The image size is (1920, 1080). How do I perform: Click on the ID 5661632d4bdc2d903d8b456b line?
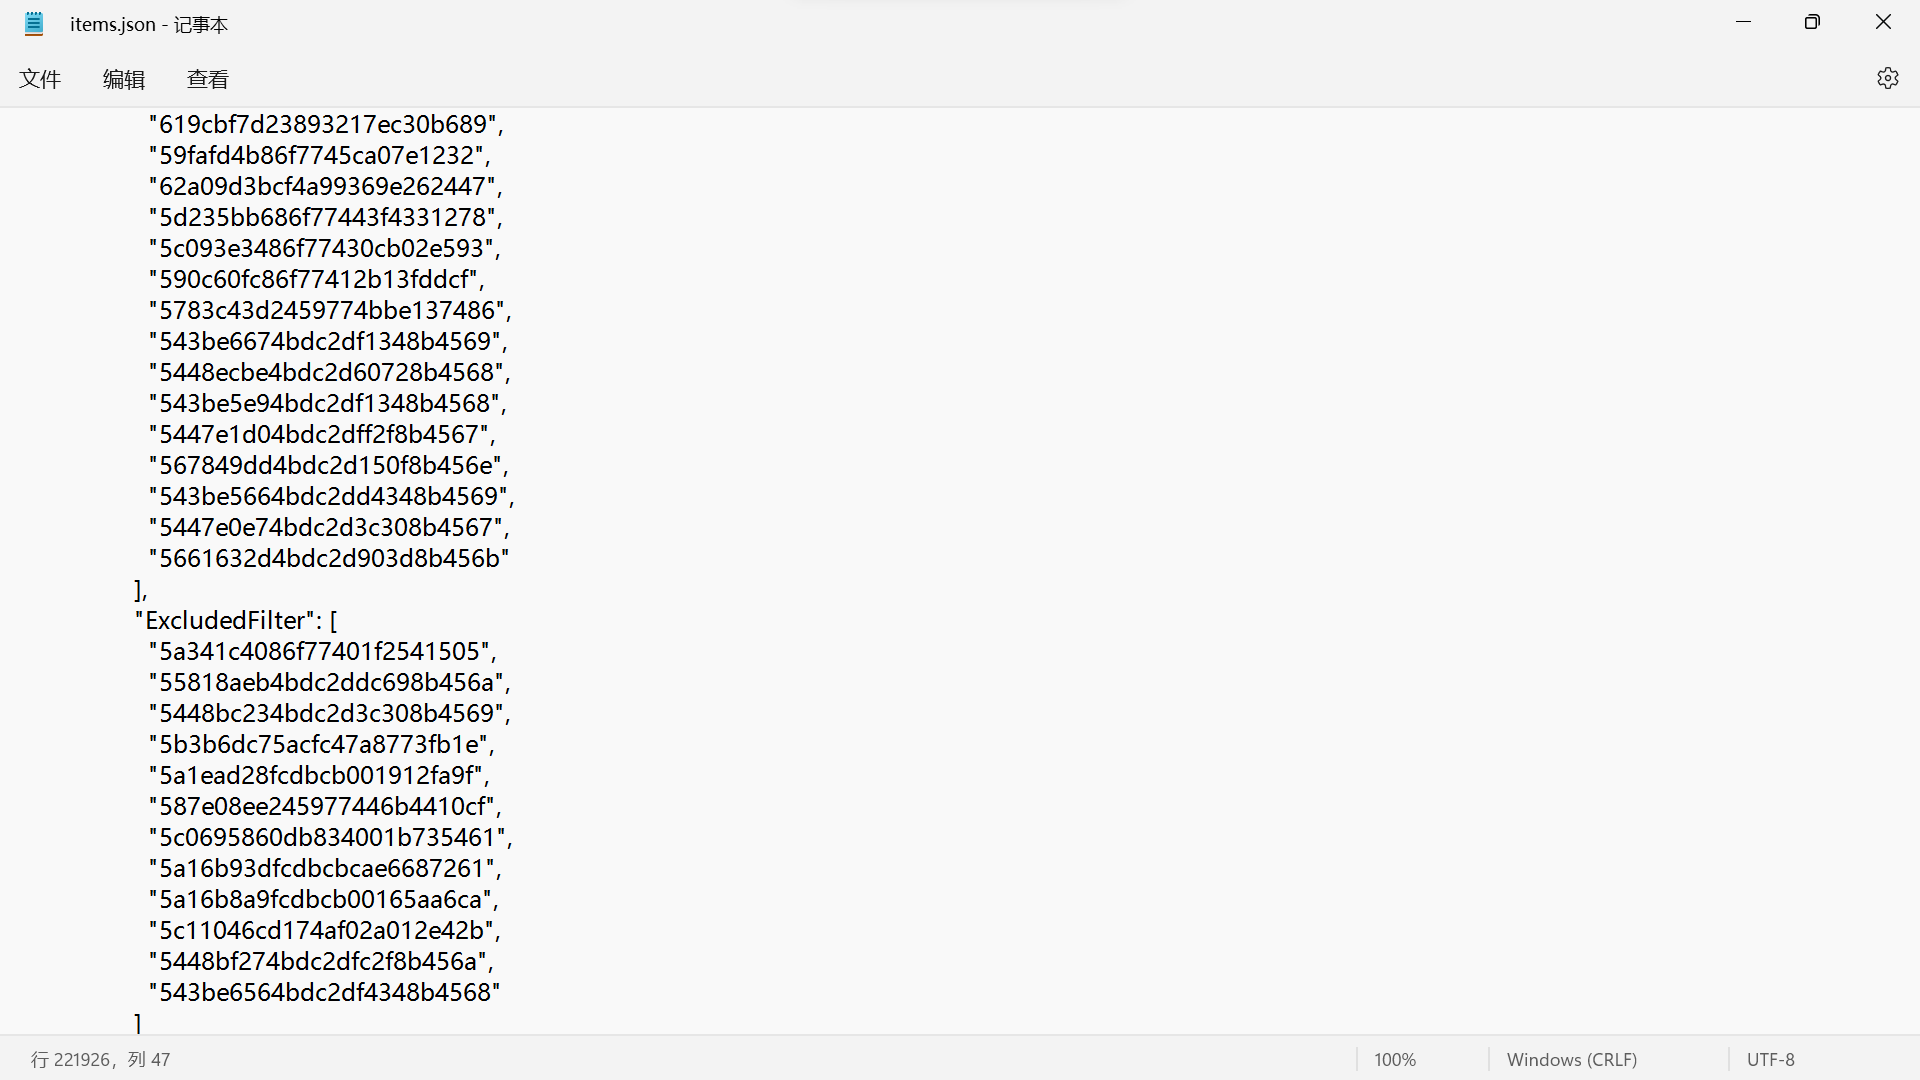329,558
